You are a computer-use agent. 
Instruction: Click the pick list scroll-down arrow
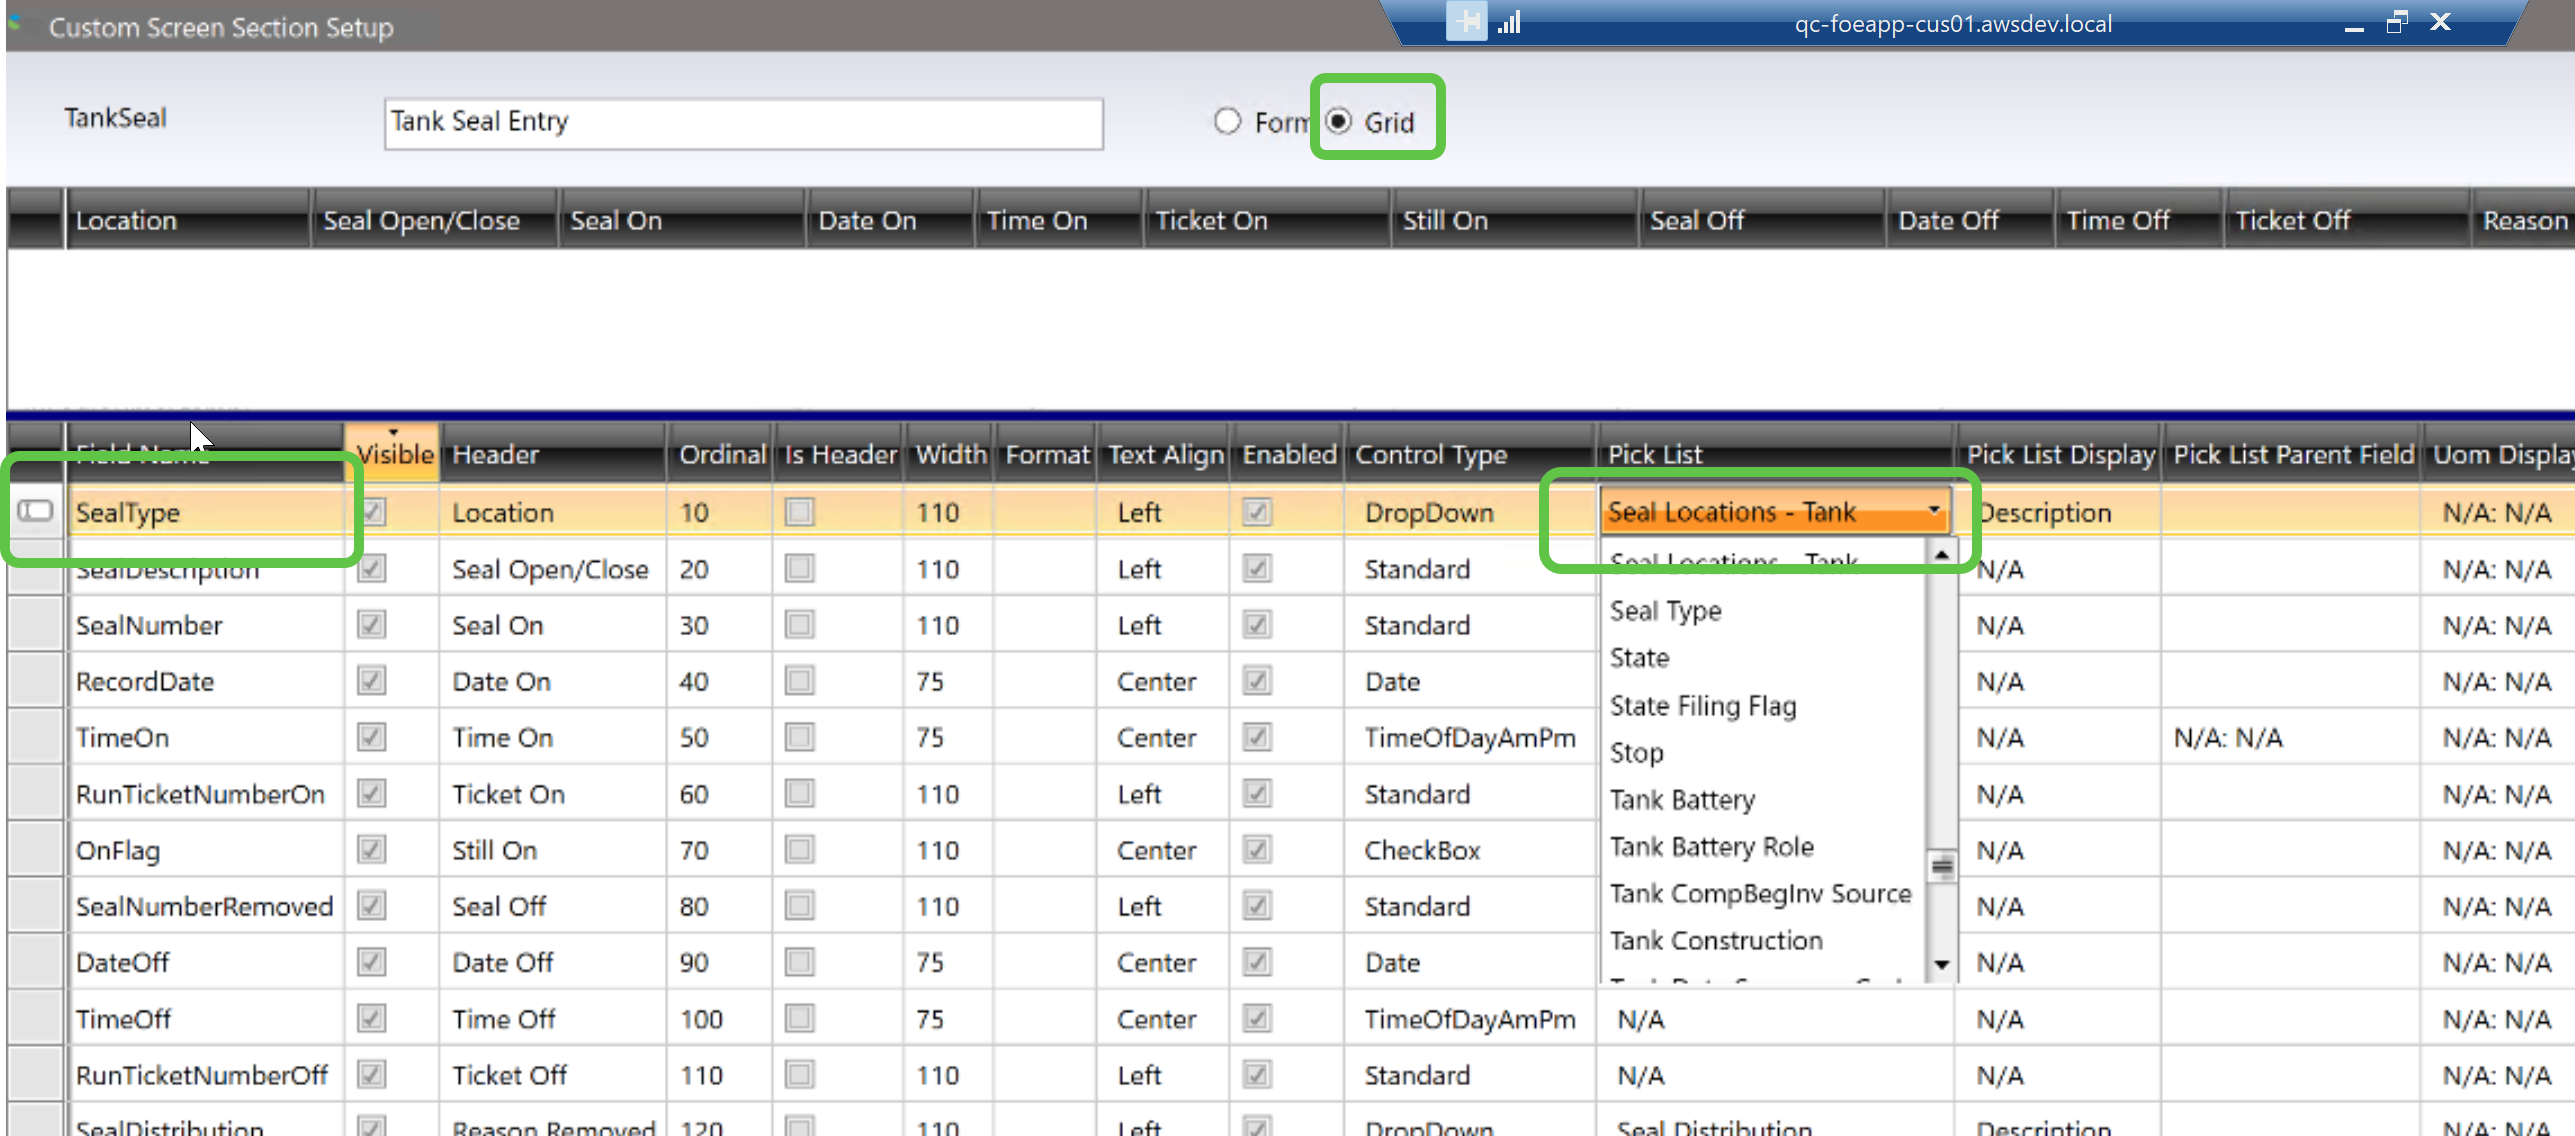[x=1941, y=964]
